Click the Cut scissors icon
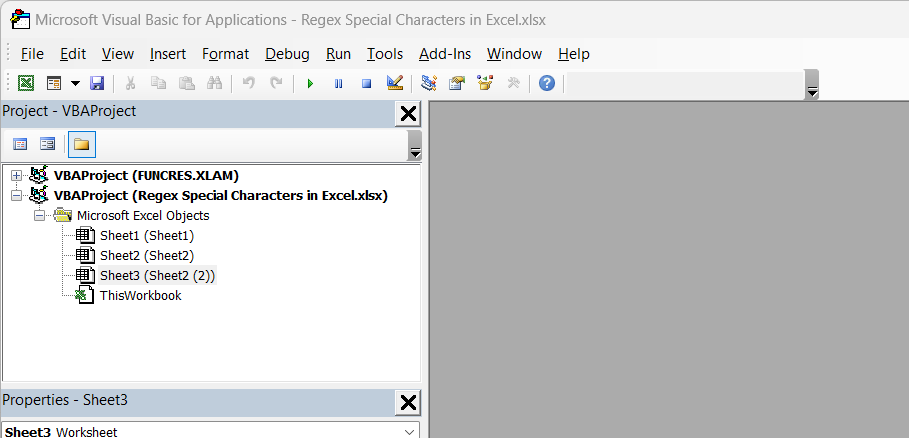 pos(130,83)
